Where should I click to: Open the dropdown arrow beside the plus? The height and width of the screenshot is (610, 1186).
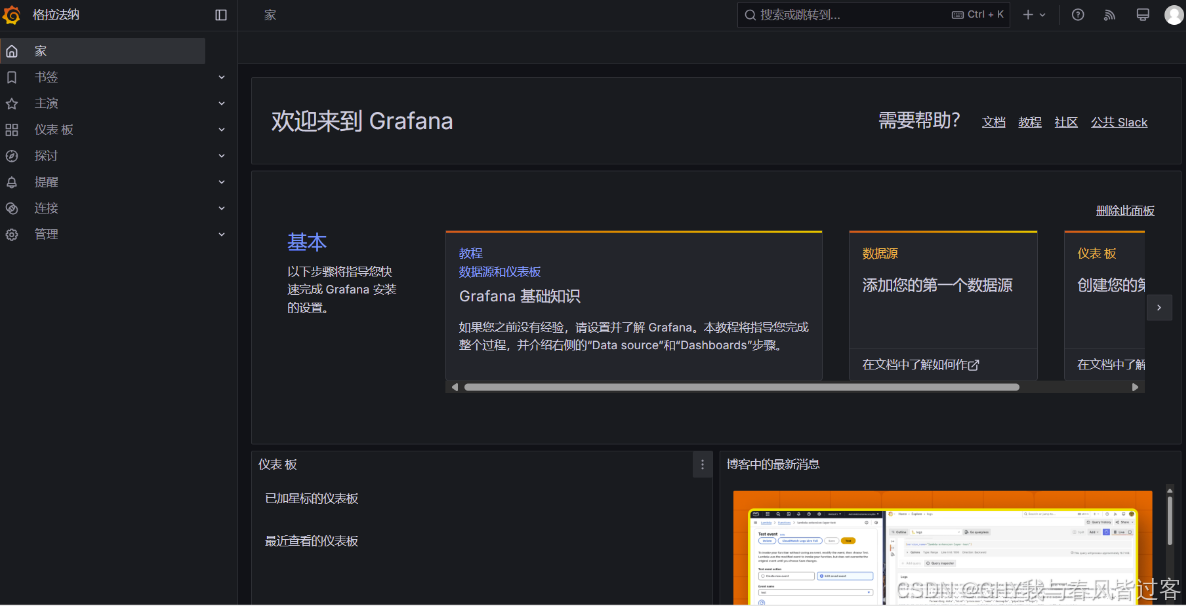[1042, 15]
